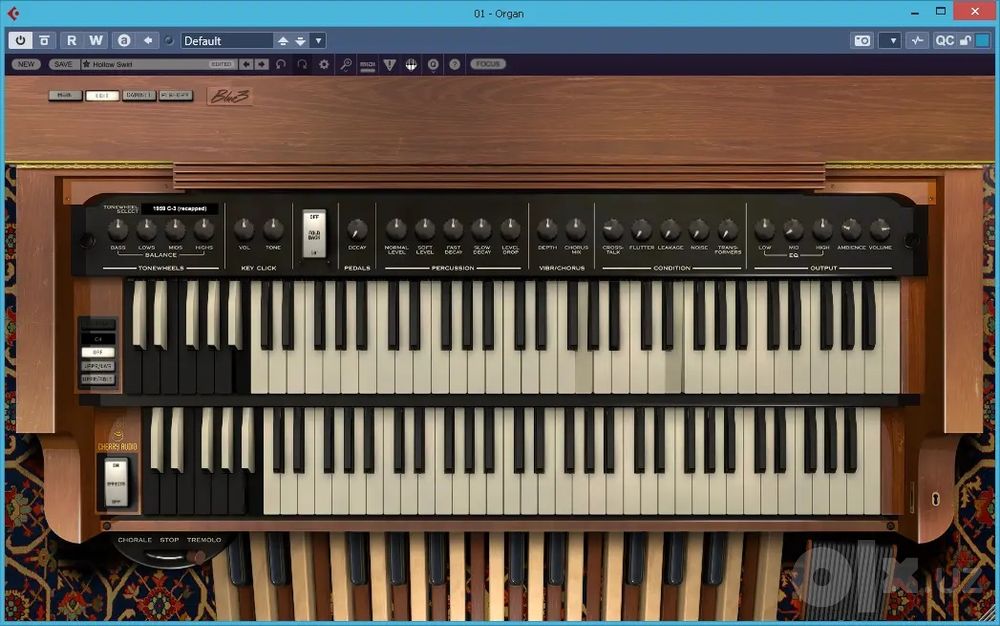Open the Default preset name field
The width and height of the screenshot is (1000, 626).
(227, 41)
